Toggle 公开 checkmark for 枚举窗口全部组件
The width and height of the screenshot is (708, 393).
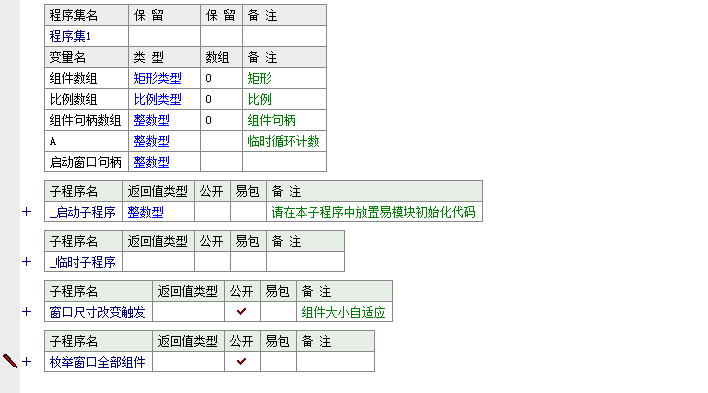click(242, 361)
